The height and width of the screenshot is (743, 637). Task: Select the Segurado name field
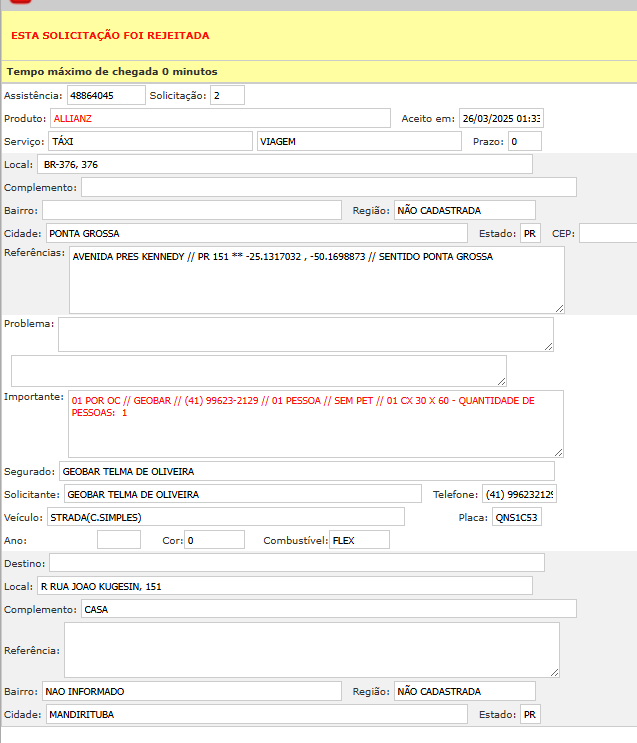(x=306, y=471)
